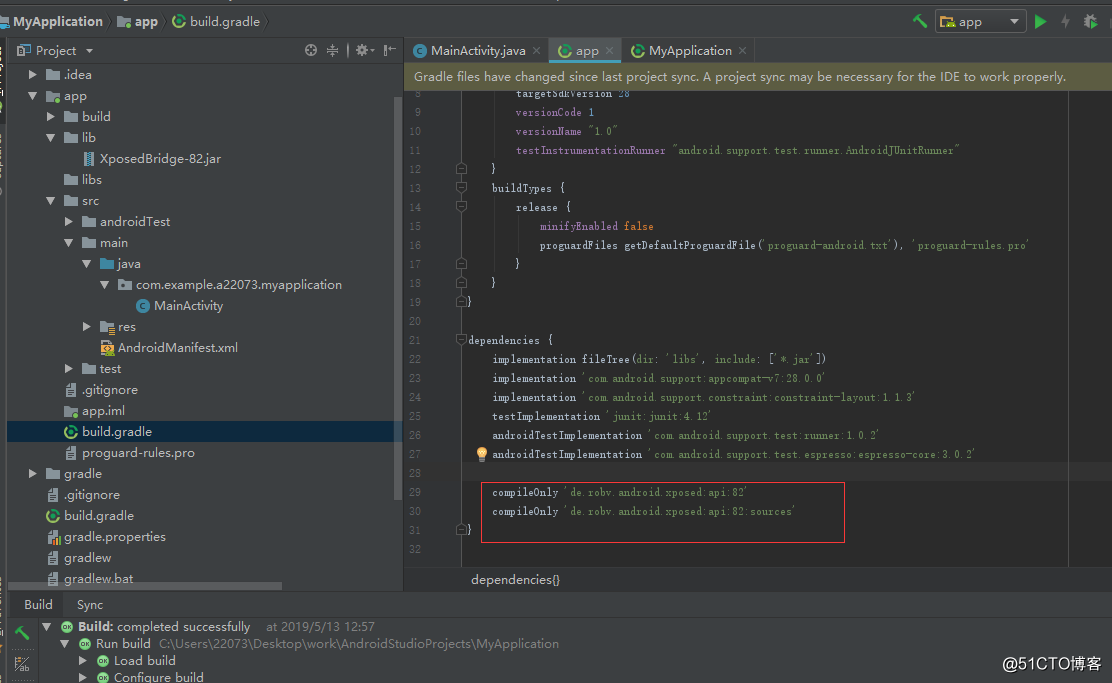Open the Build tab in bottom panel
Screen dimensions: 1112x683
tap(38, 604)
